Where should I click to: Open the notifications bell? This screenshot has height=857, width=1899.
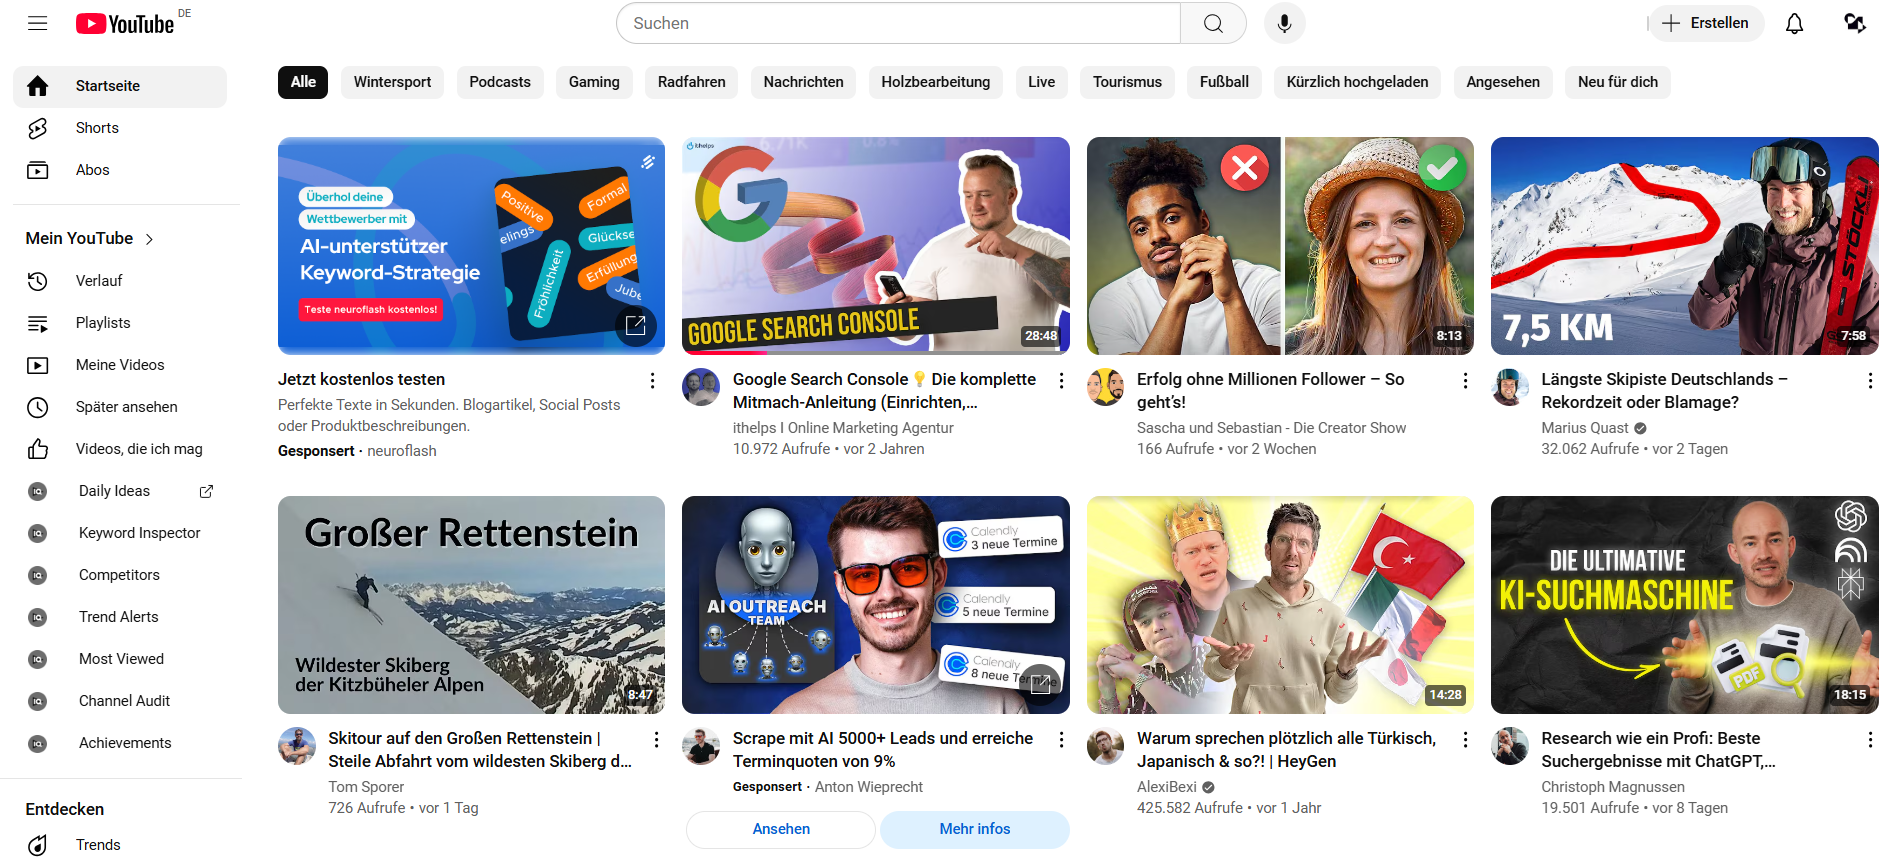[1795, 23]
